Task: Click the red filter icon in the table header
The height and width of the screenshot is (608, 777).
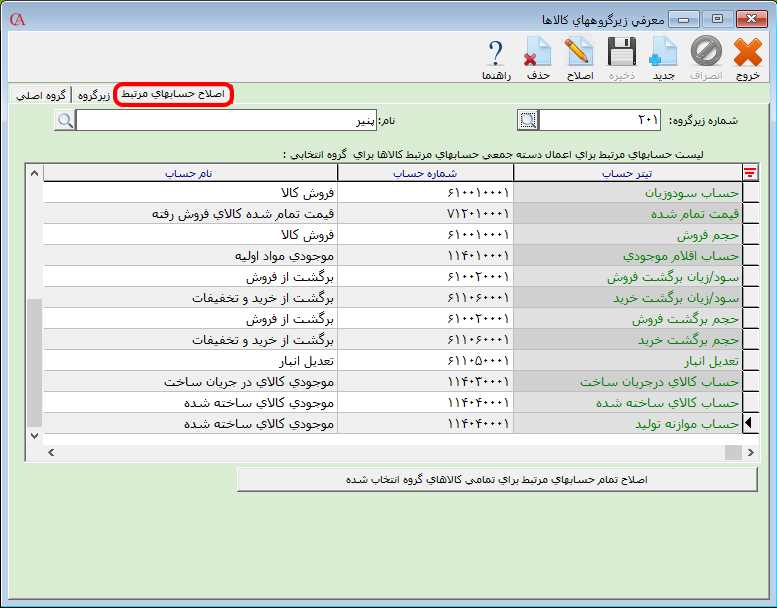Action: point(750,173)
